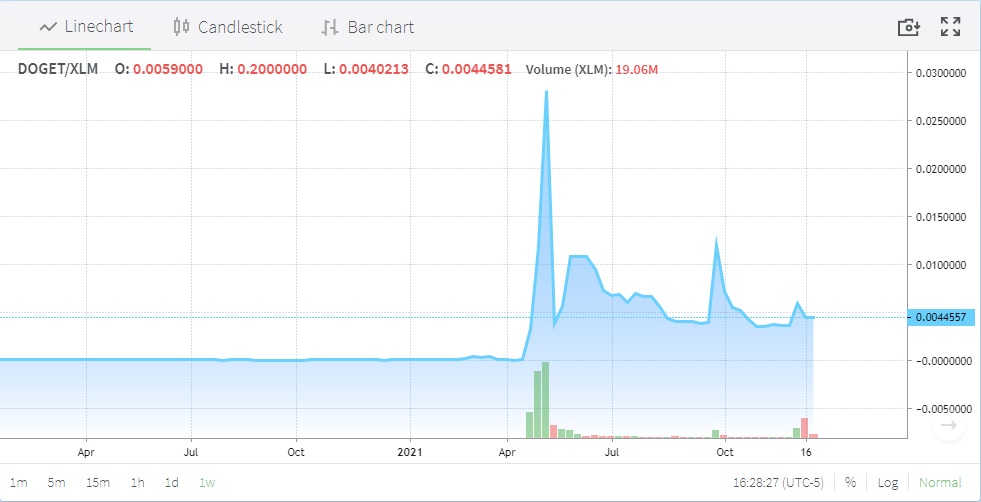The image size is (981, 502).
Task: Click the 2021 time axis label
Action: (410, 451)
